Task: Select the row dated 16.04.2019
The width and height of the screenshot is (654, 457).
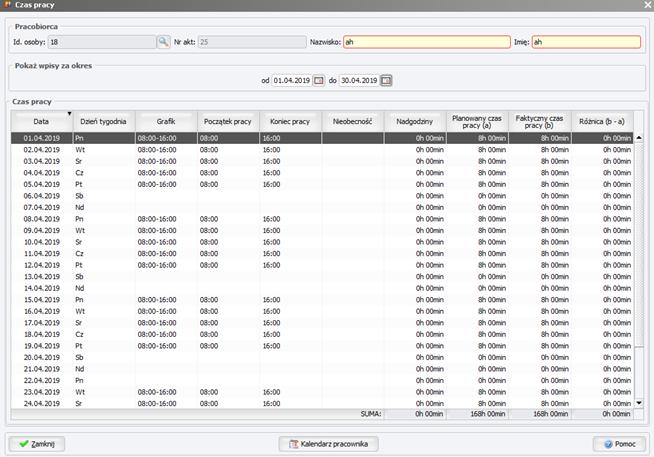Action: tap(322, 311)
